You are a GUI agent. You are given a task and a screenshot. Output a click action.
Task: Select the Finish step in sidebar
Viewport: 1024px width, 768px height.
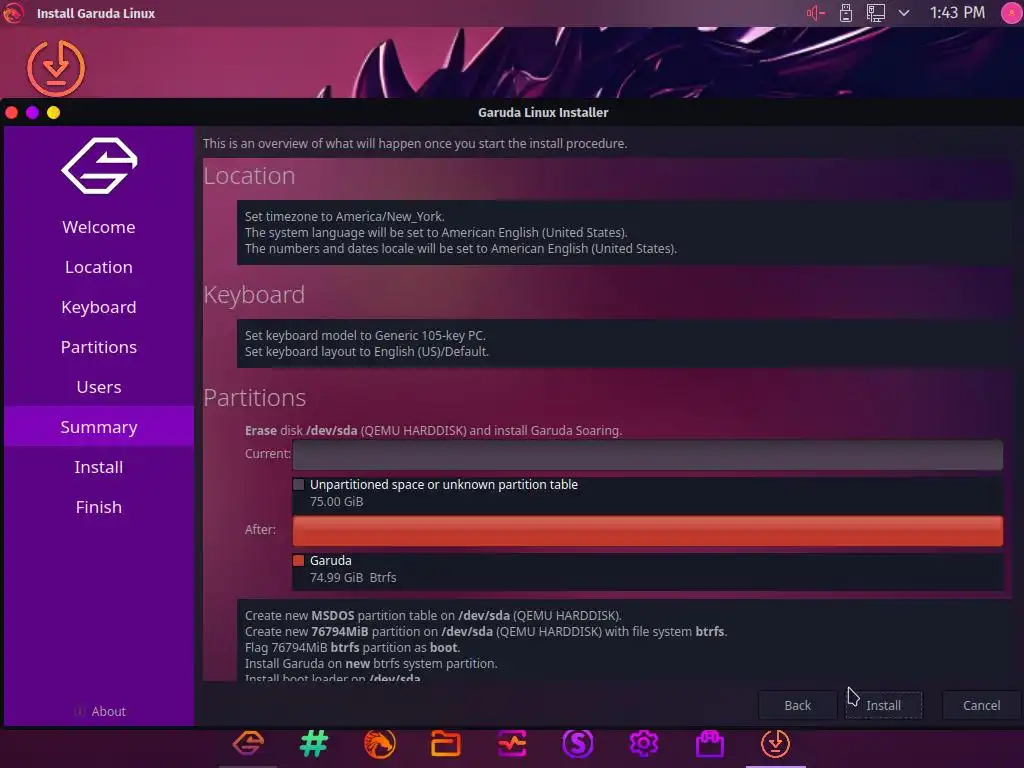coord(99,507)
